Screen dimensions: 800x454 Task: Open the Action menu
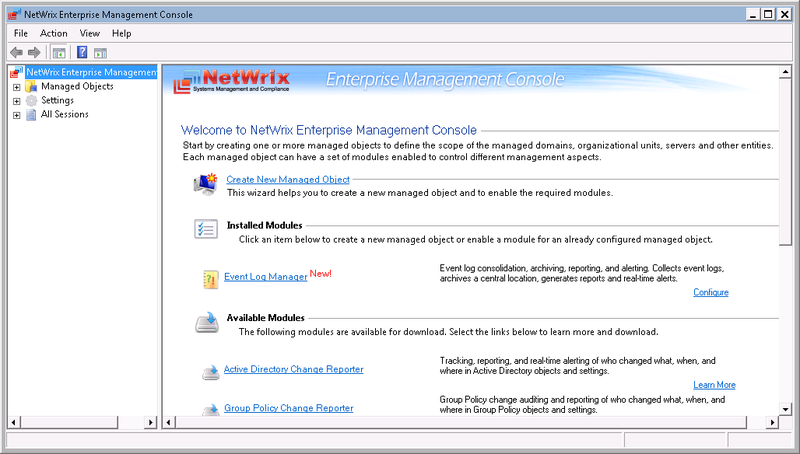(54, 33)
